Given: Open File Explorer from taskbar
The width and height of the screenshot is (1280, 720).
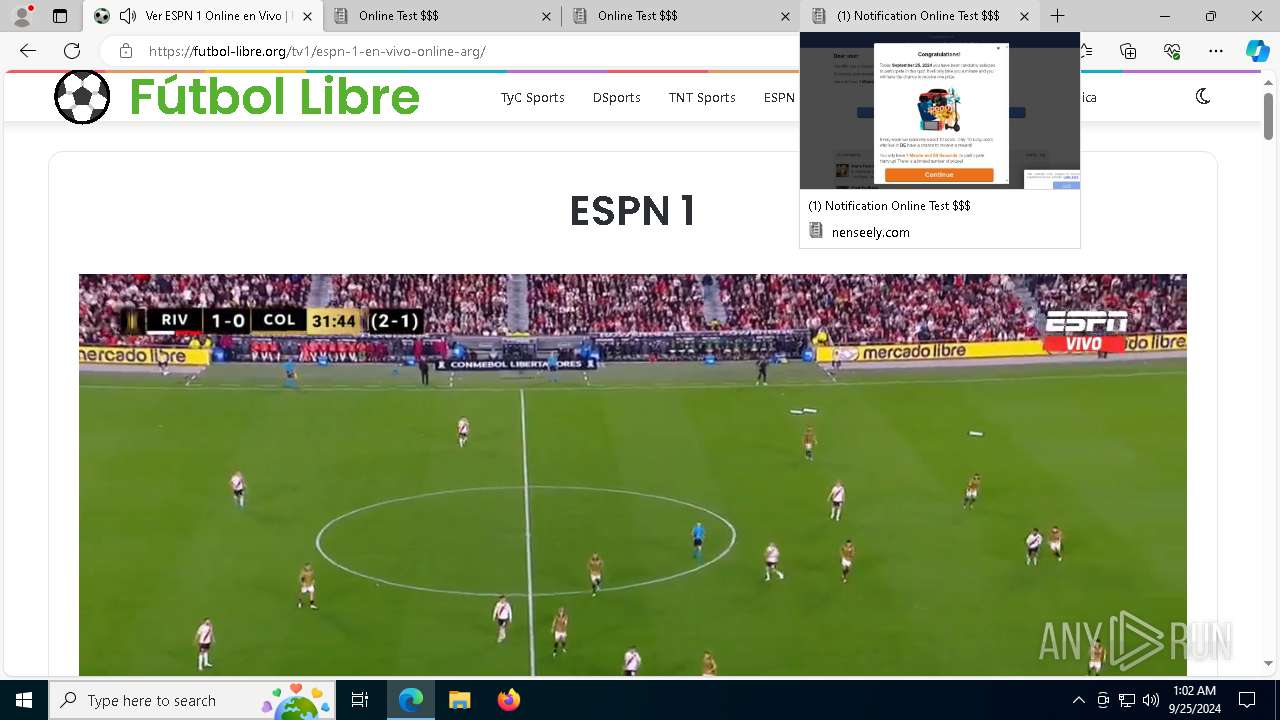Looking at the screenshot, I should point(459,700).
